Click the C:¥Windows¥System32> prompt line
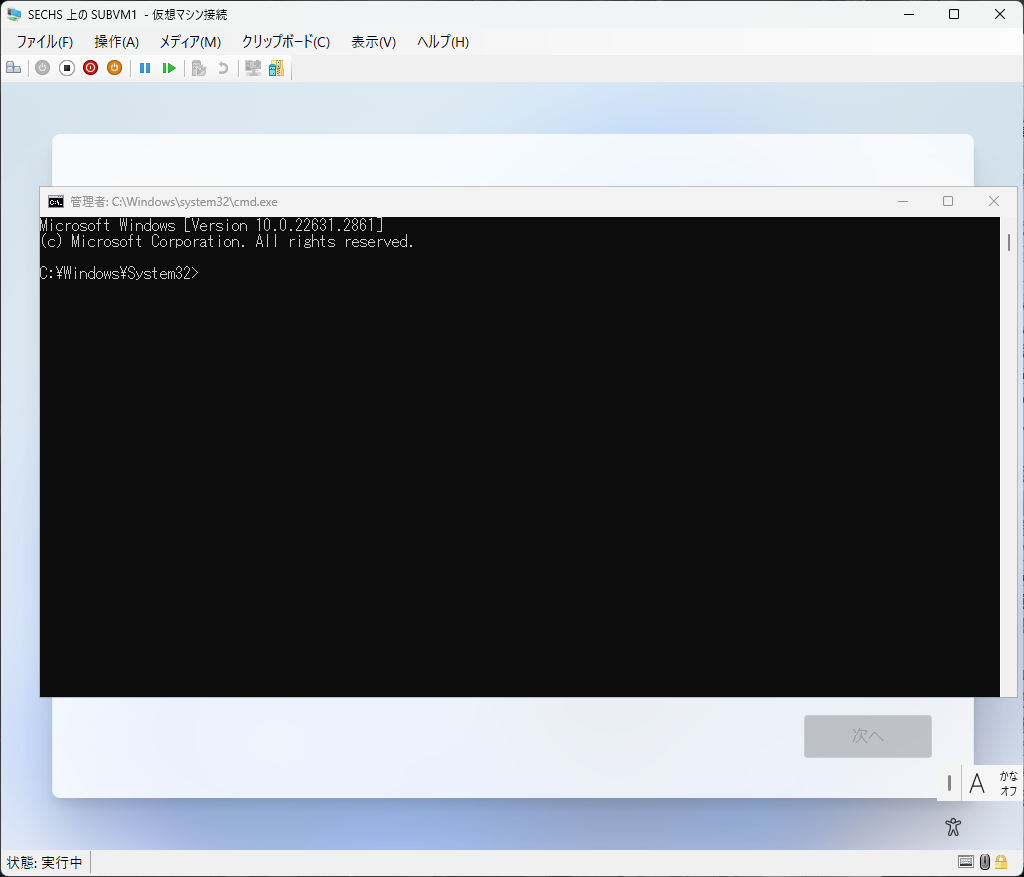 (x=119, y=273)
